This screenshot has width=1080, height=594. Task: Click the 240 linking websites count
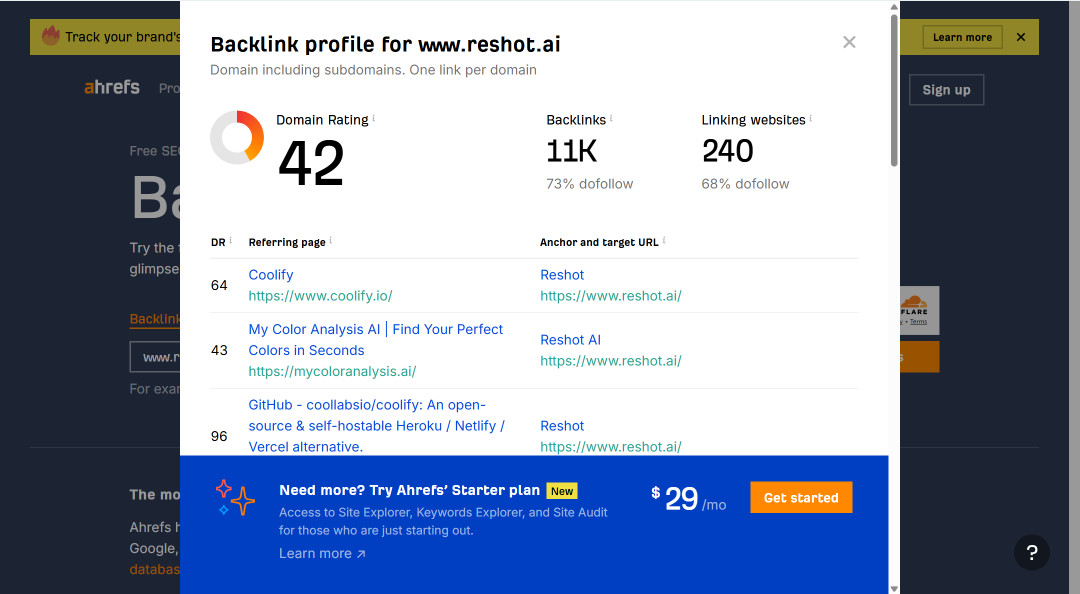coord(727,151)
